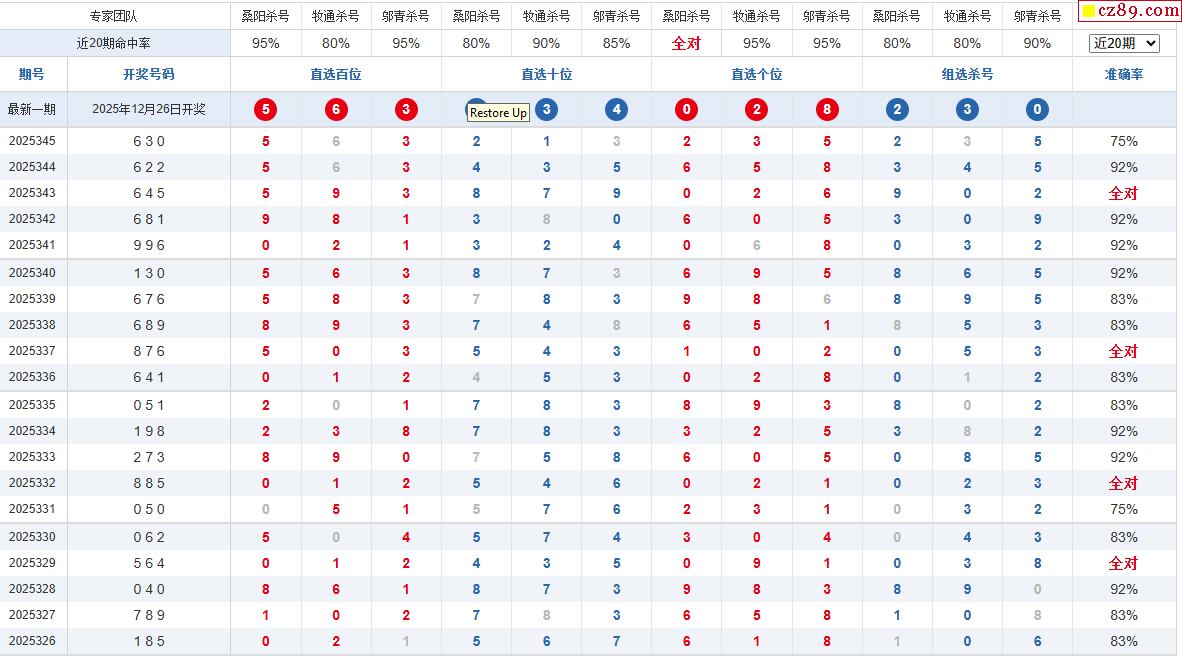Select issue number 2025329

(x=32, y=562)
